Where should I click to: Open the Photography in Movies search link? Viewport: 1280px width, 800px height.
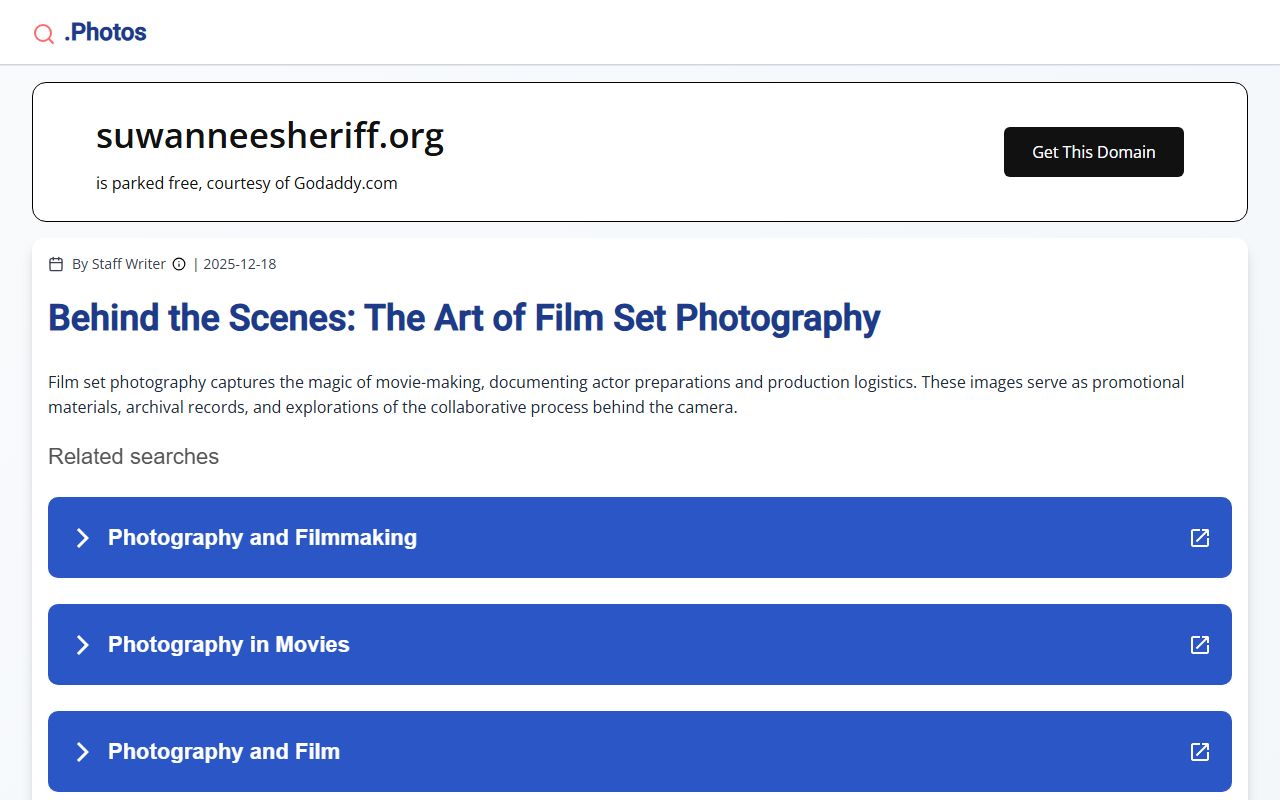(228, 645)
